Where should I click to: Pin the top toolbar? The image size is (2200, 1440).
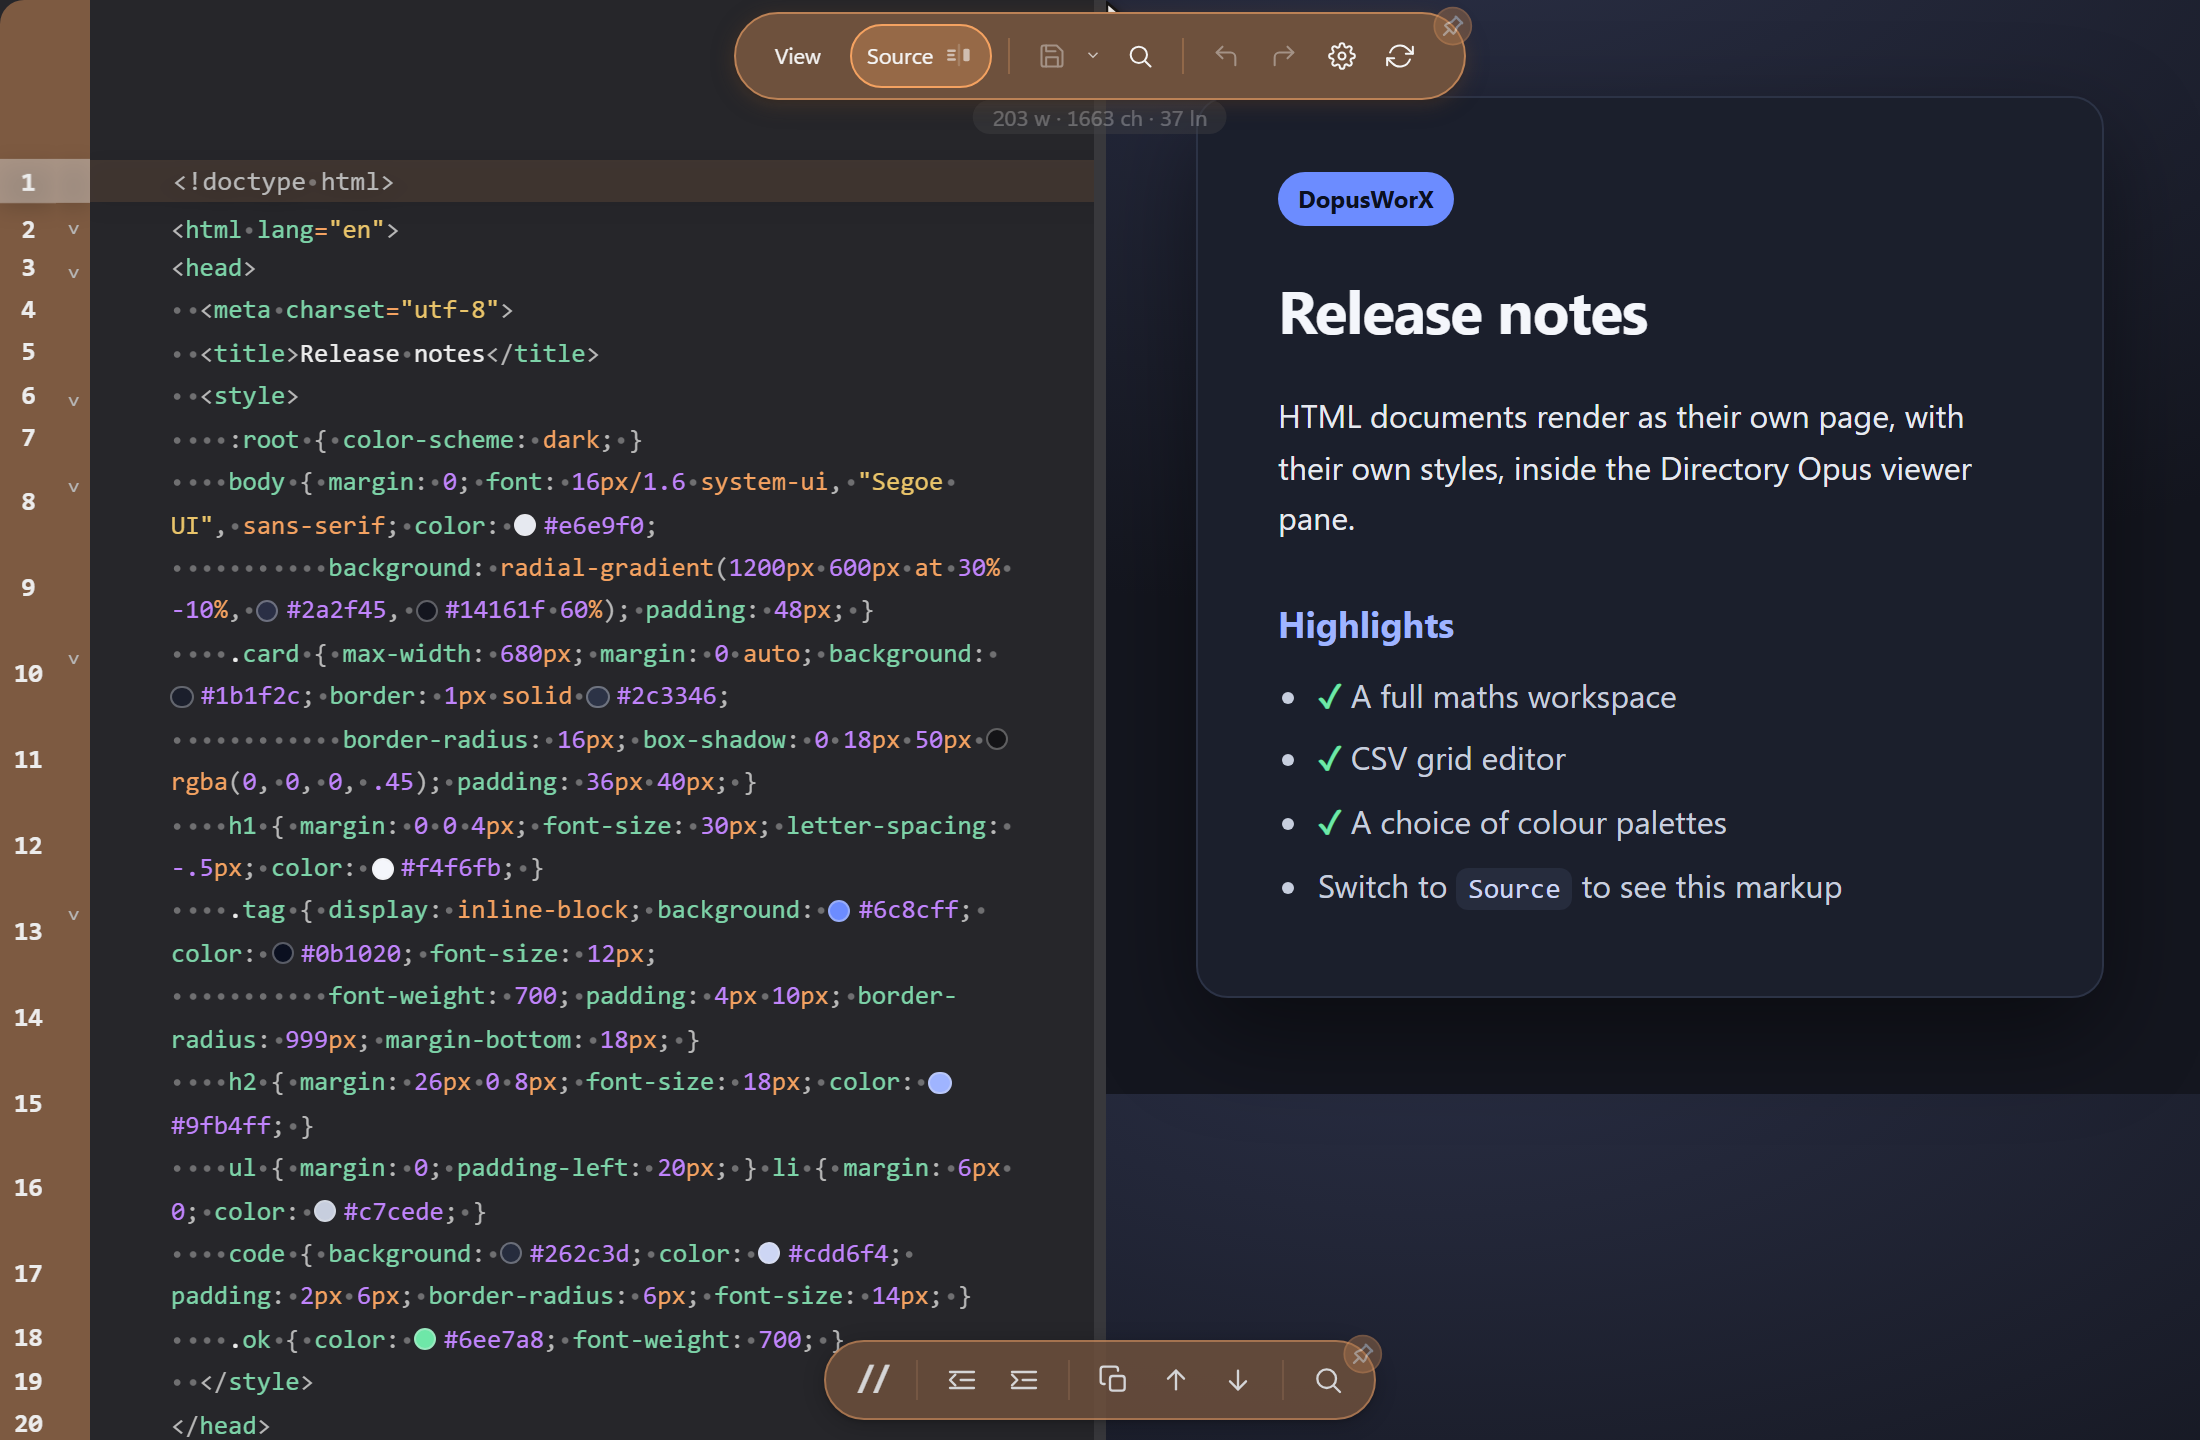click(x=1452, y=26)
